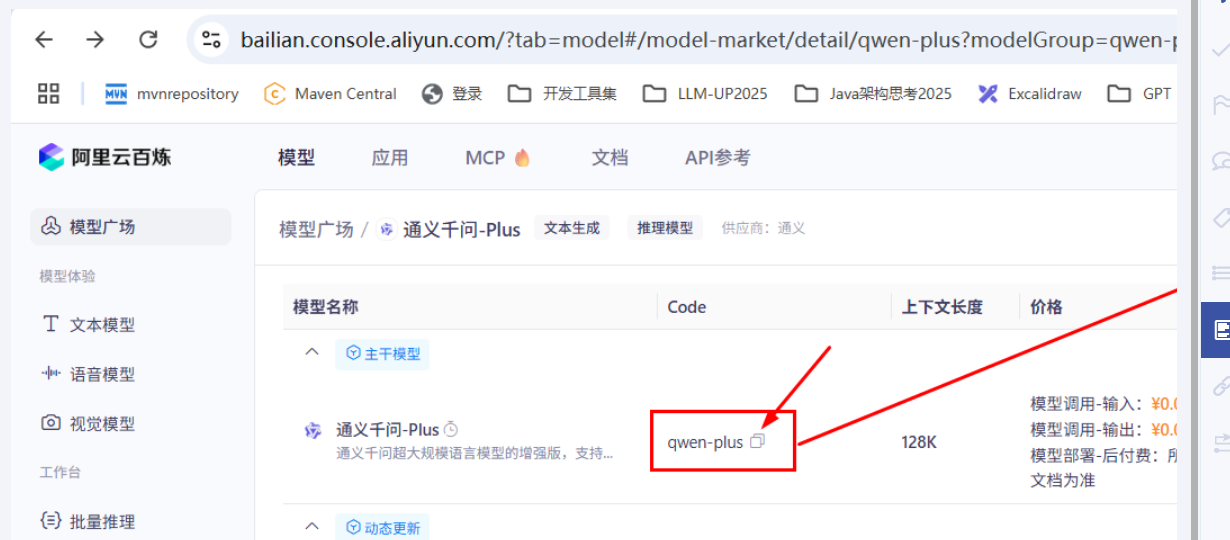The height and width of the screenshot is (540, 1230).
Task: Click the 价格 column header
Action: point(1046,307)
